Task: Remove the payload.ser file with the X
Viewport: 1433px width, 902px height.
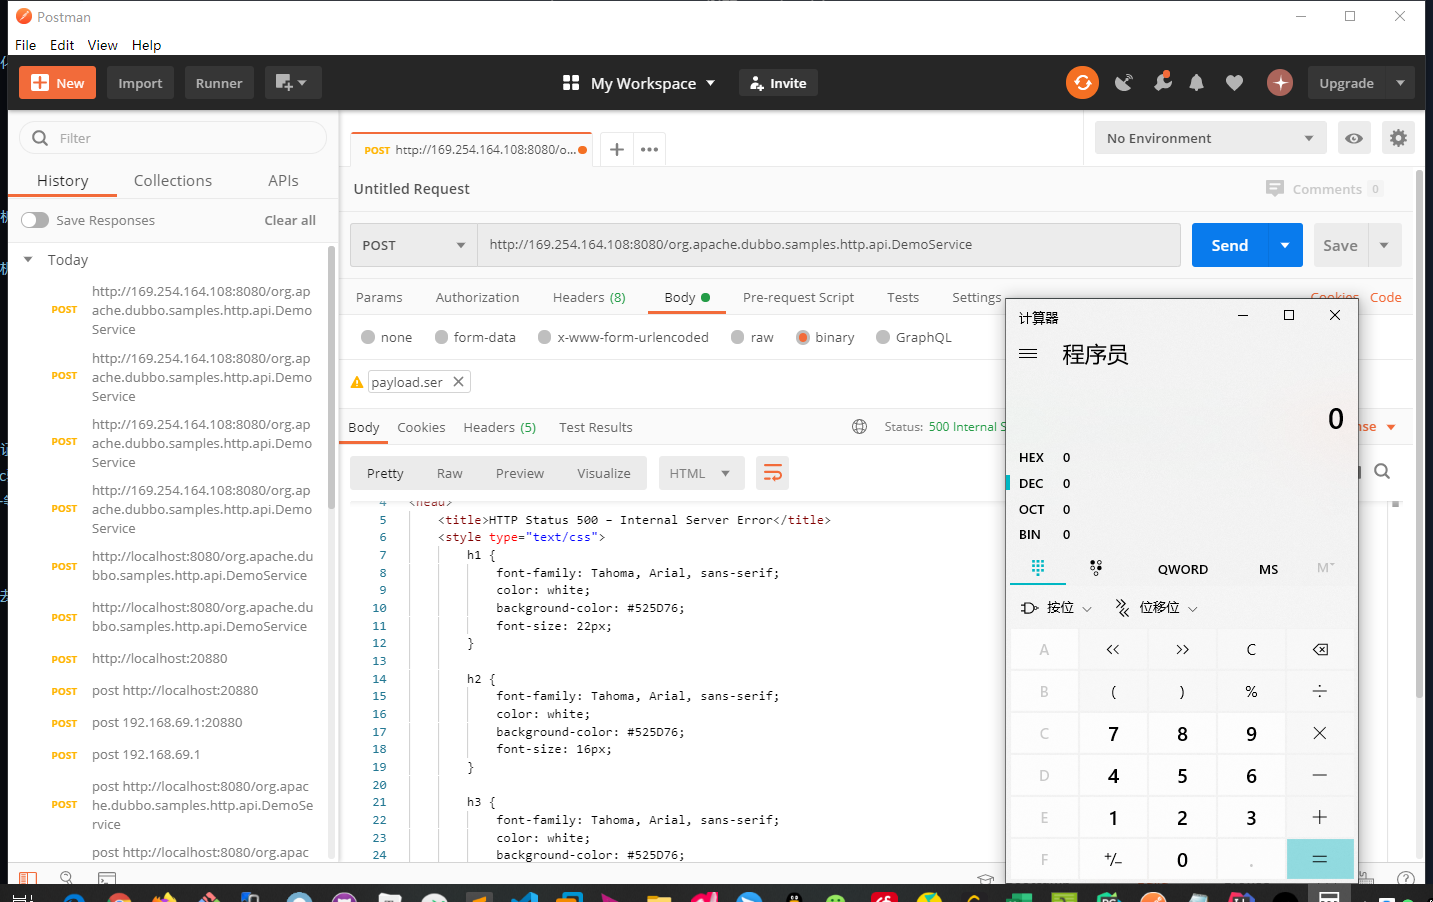Action: [x=458, y=382]
